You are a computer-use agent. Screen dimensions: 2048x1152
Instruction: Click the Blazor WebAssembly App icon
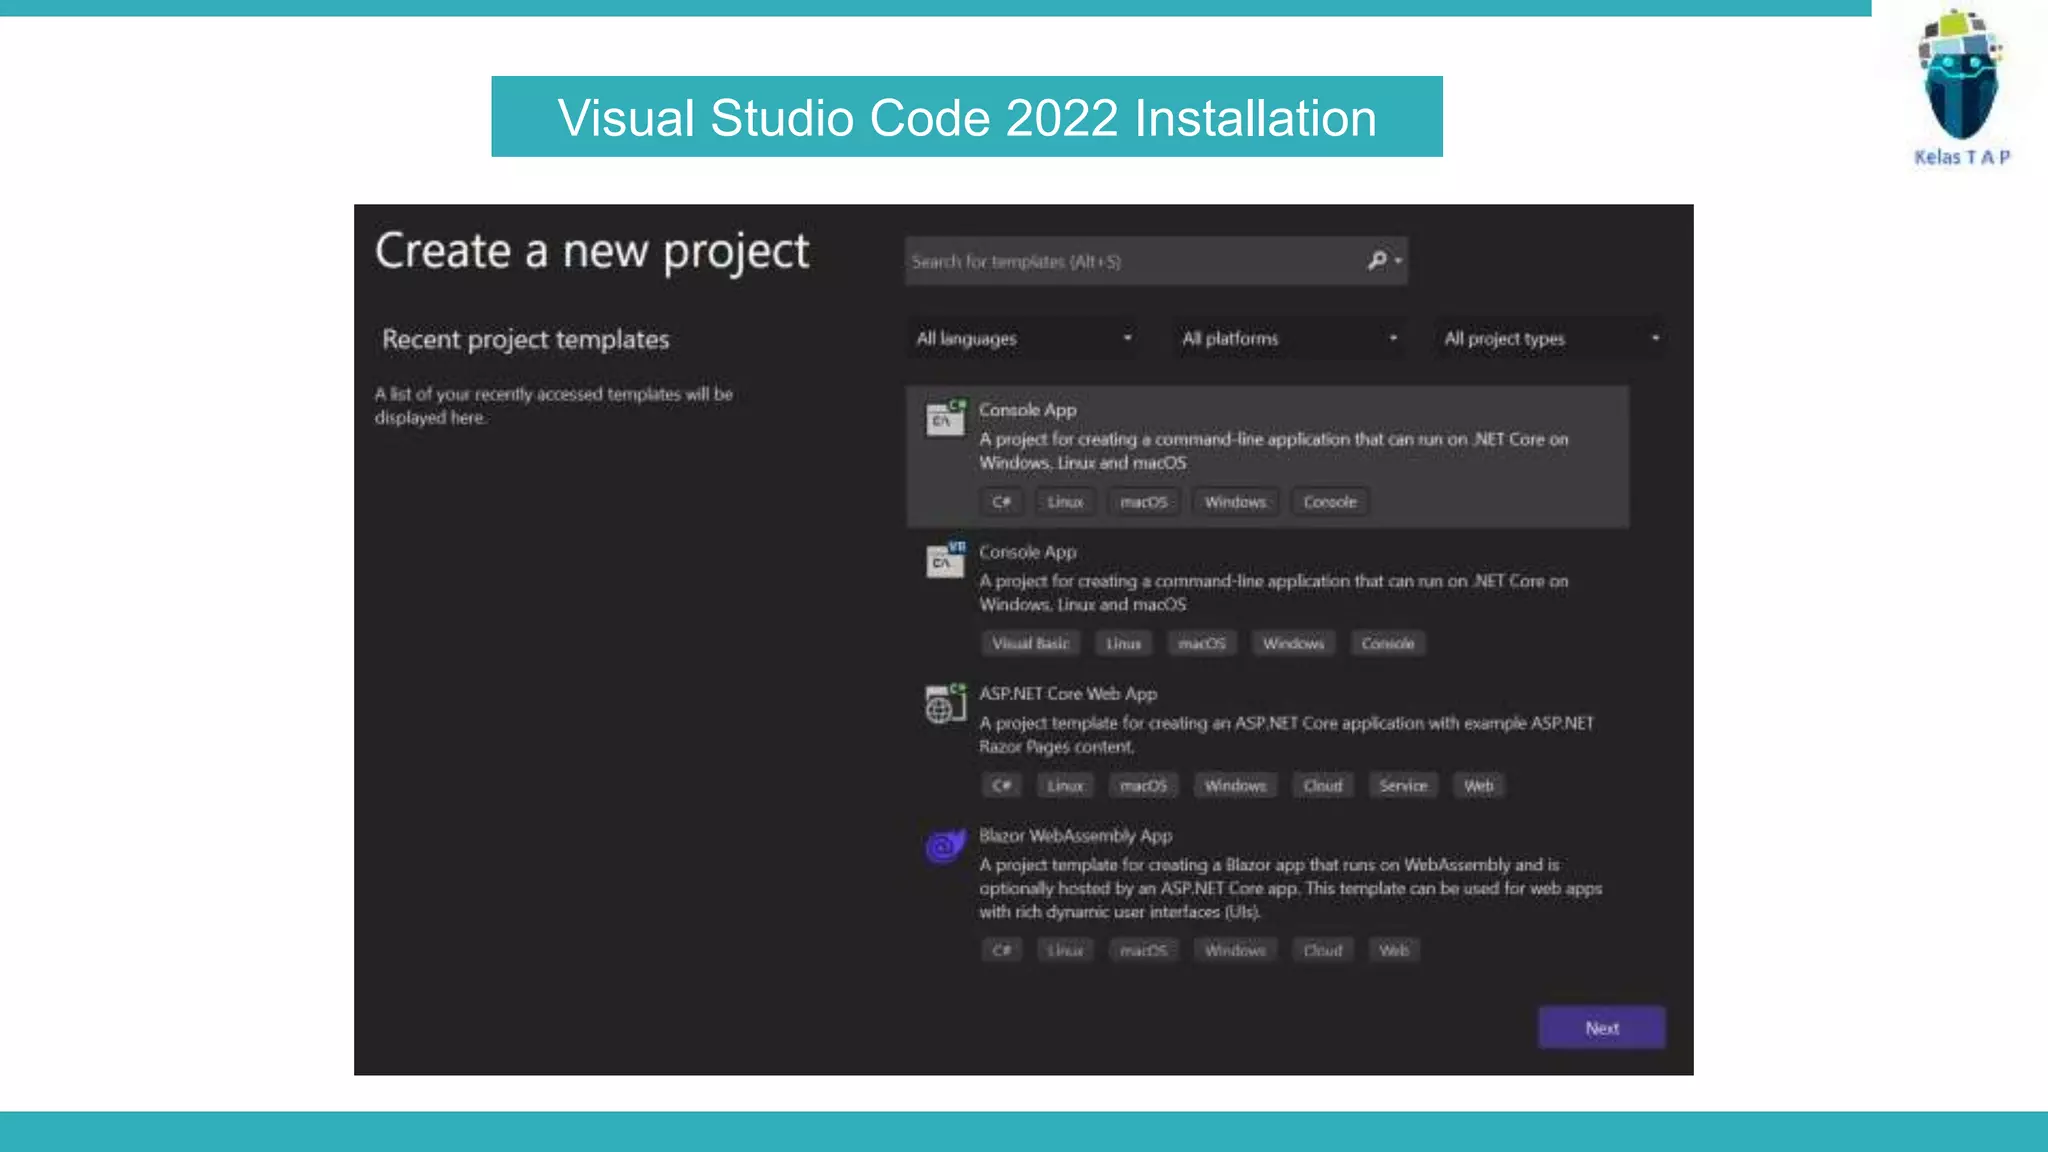click(945, 846)
